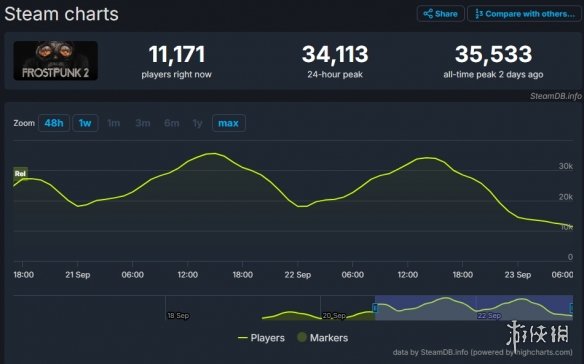This screenshot has height=364, width=584.
Task: Click the Zoom label
Action: point(24,123)
